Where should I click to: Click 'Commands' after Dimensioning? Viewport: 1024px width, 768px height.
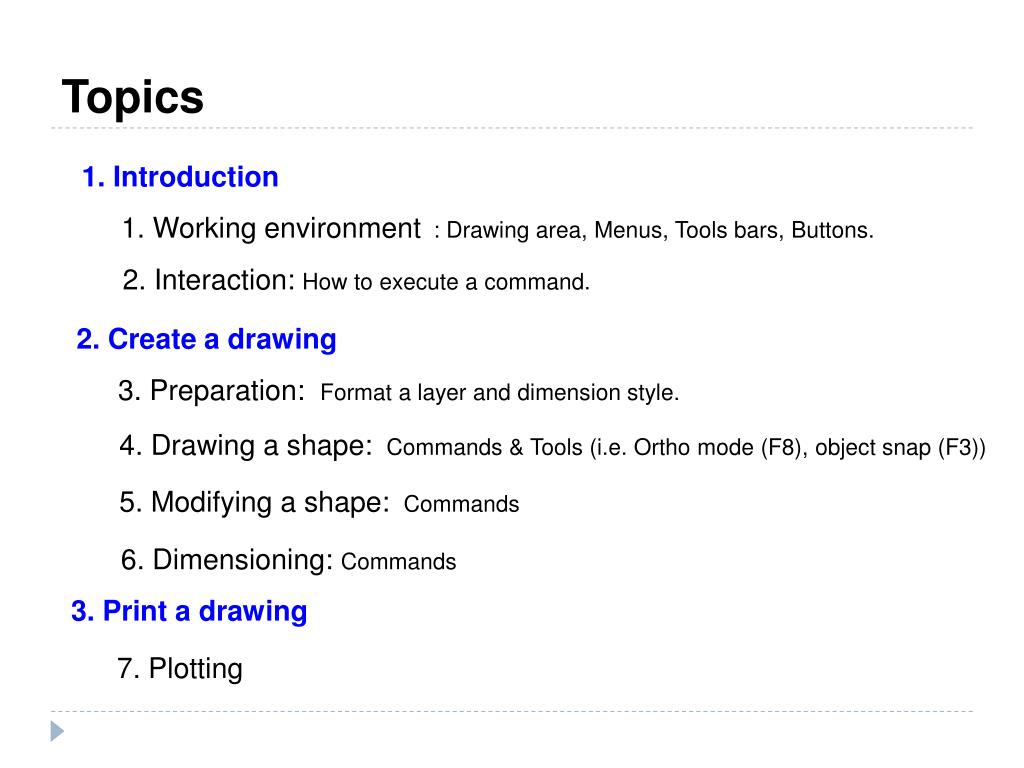click(x=398, y=562)
